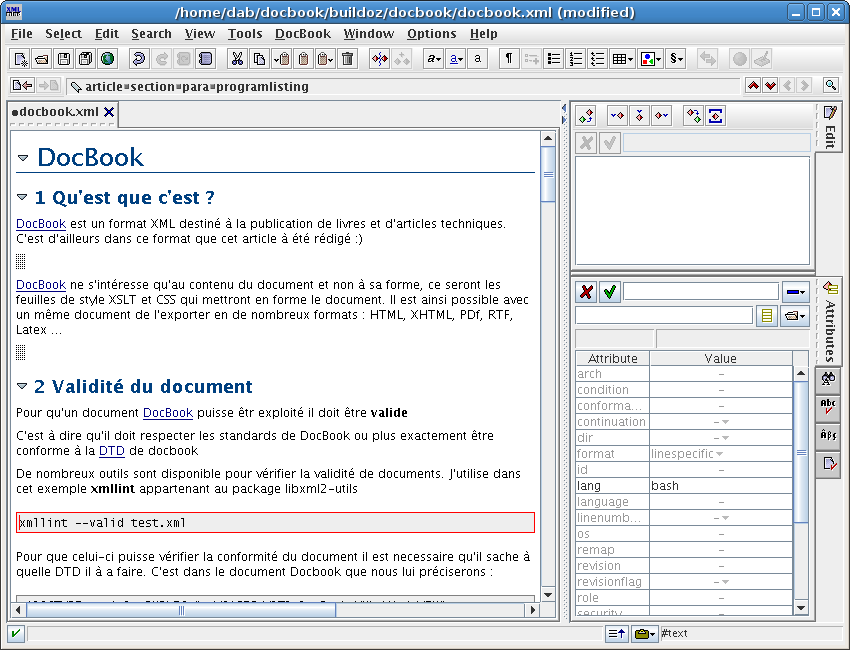Open the italic 'a' text style dropdown
Image resolution: width=850 pixels, height=650 pixels.
coord(434,59)
